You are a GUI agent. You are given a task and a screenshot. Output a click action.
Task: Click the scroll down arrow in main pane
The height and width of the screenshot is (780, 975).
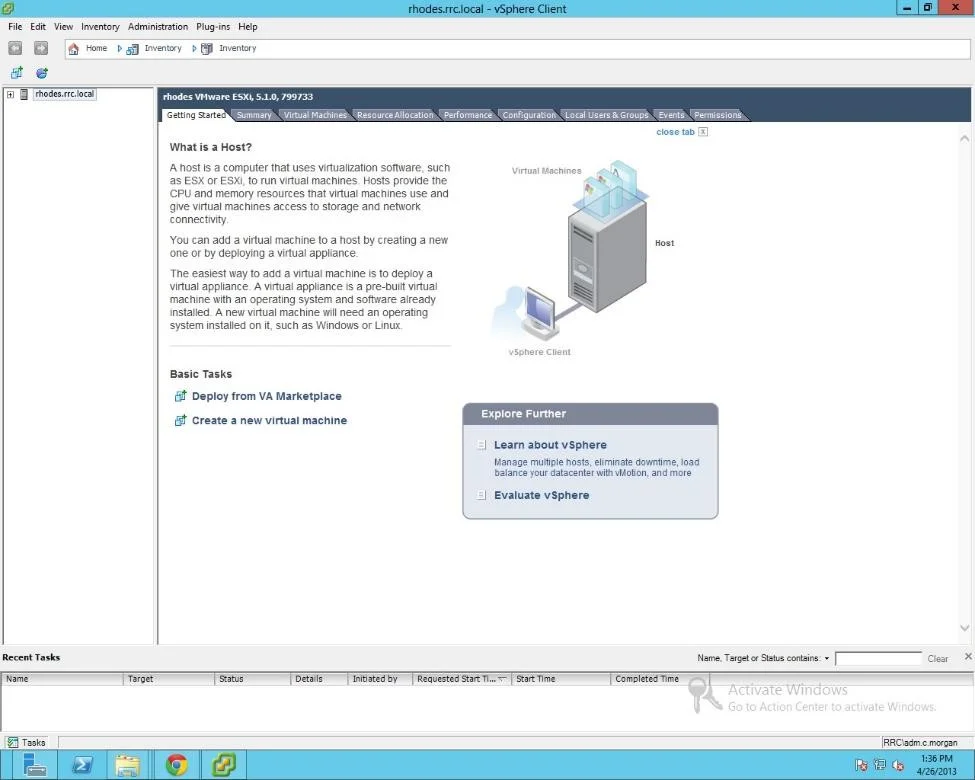click(x=964, y=628)
